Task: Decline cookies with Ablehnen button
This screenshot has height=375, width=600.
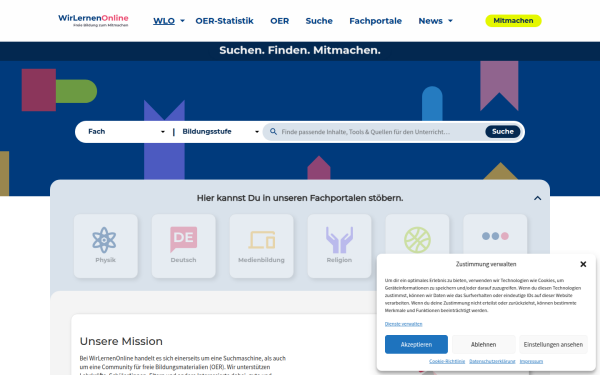Action: click(x=483, y=344)
